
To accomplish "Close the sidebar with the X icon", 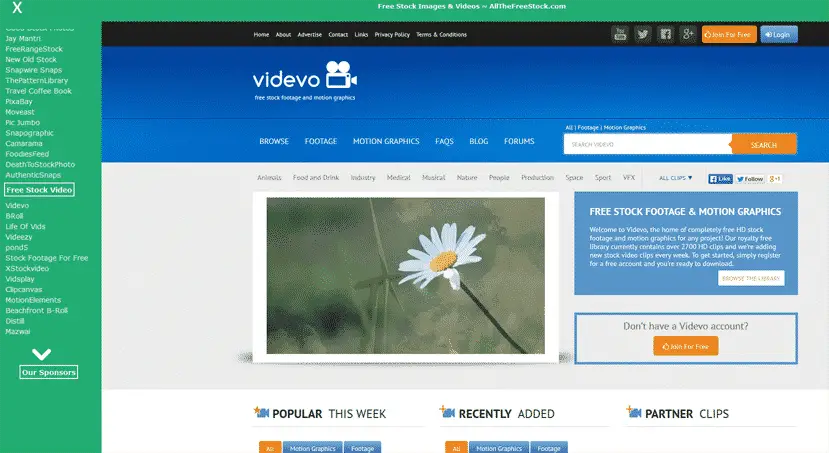I will pyautogui.click(x=17, y=7).
